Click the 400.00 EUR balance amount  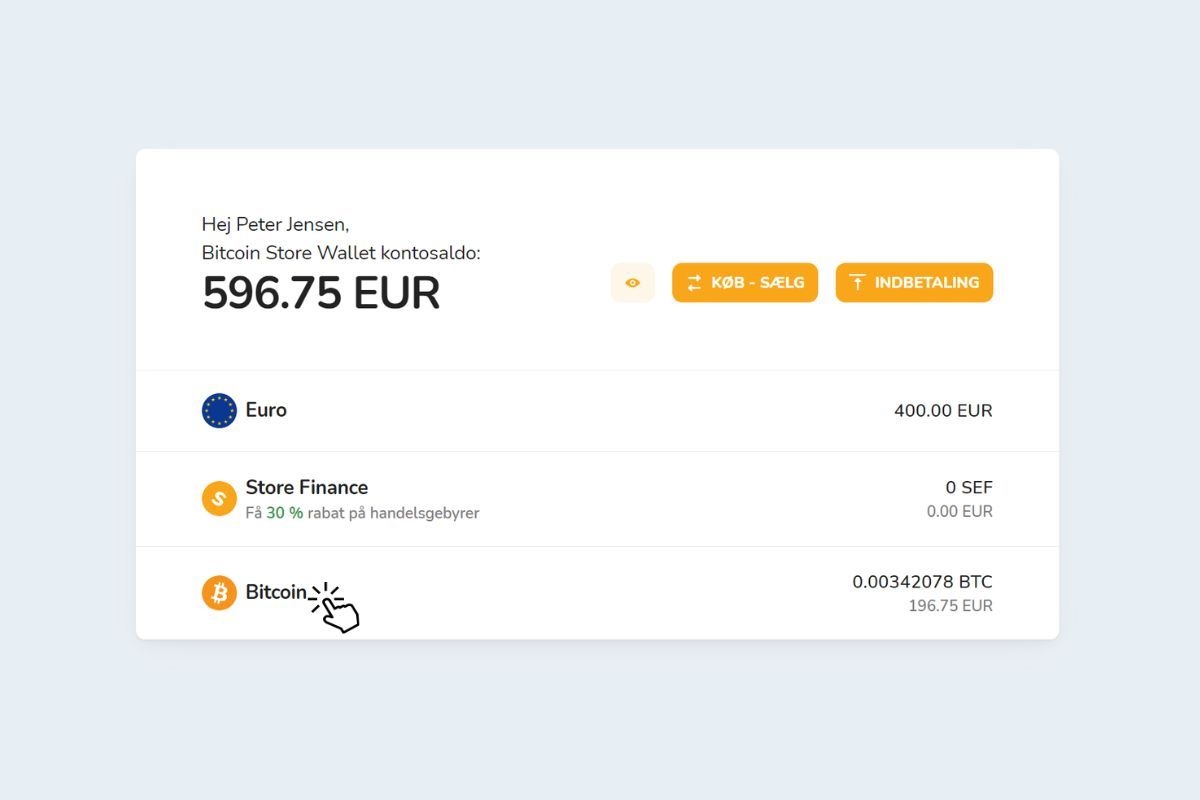coord(943,411)
